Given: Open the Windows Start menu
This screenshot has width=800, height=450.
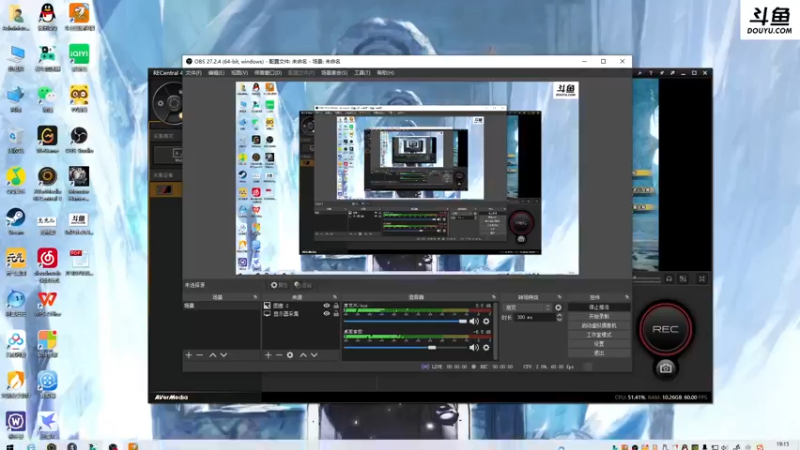Looking at the screenshot, I should (x=10, y=446).
